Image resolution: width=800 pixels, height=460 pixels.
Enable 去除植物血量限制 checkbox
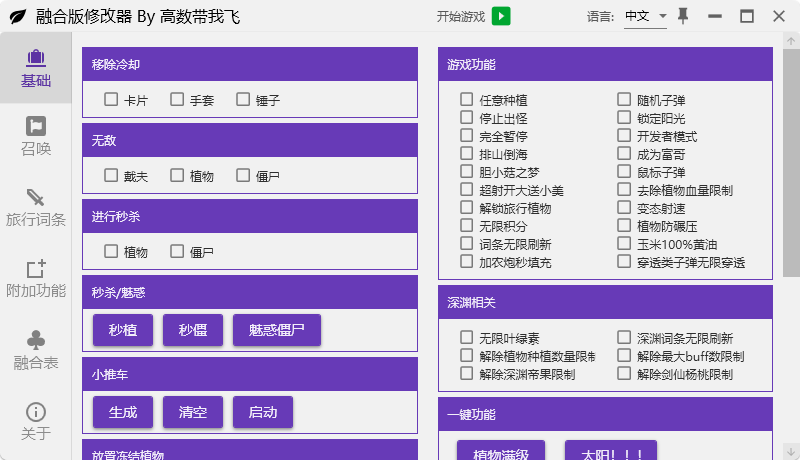pyautogui.click(x=624, y=189)
